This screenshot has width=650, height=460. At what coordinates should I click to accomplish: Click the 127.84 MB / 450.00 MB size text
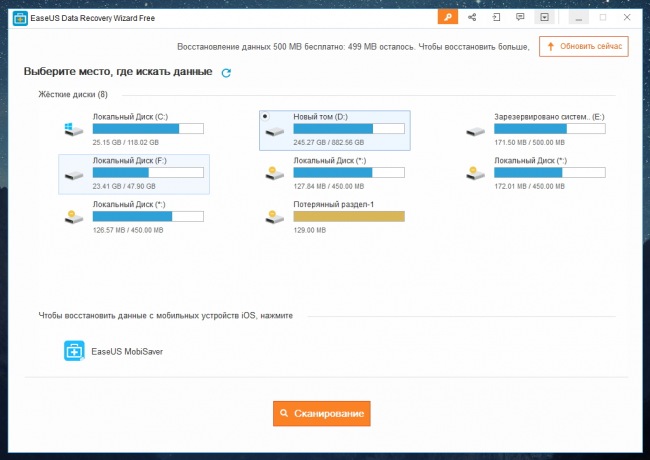click(329, 186)
